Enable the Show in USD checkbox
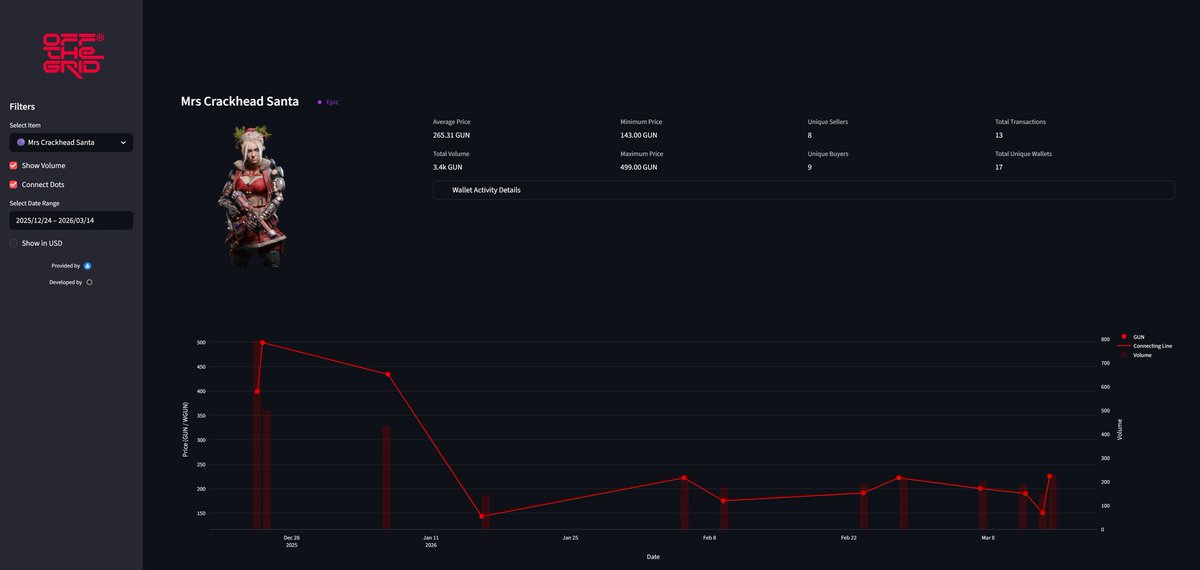 pyautogui.click(x=14, y=243)
